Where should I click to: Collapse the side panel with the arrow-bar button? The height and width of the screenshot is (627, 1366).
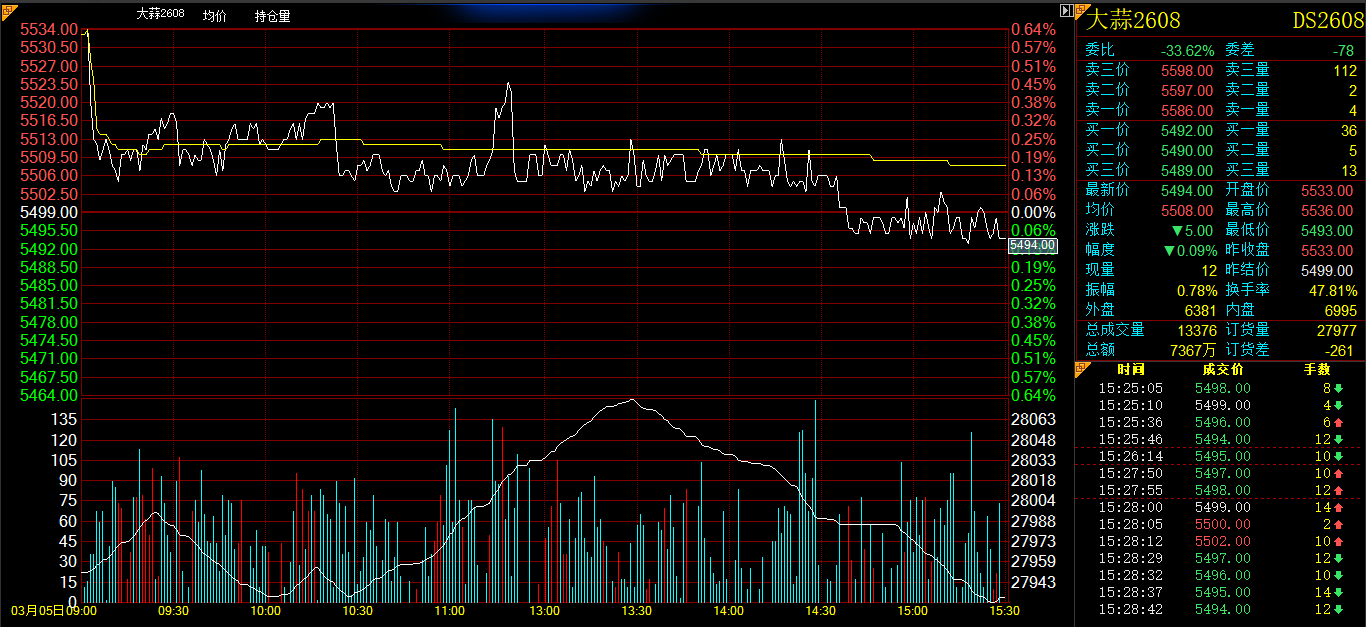coord(1066,8)
